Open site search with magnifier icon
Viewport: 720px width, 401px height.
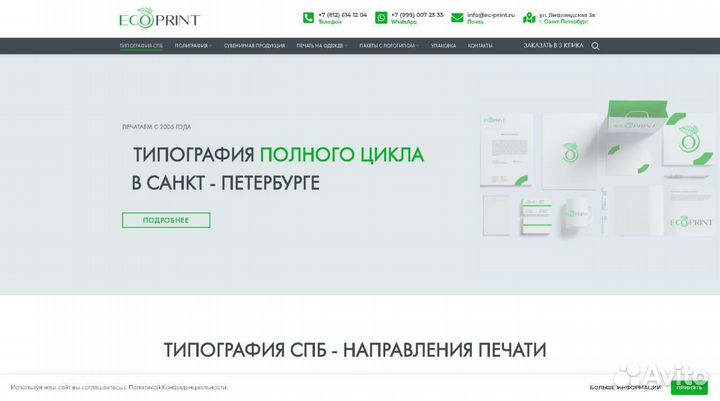pyautogui.click(x=595, y=46)
